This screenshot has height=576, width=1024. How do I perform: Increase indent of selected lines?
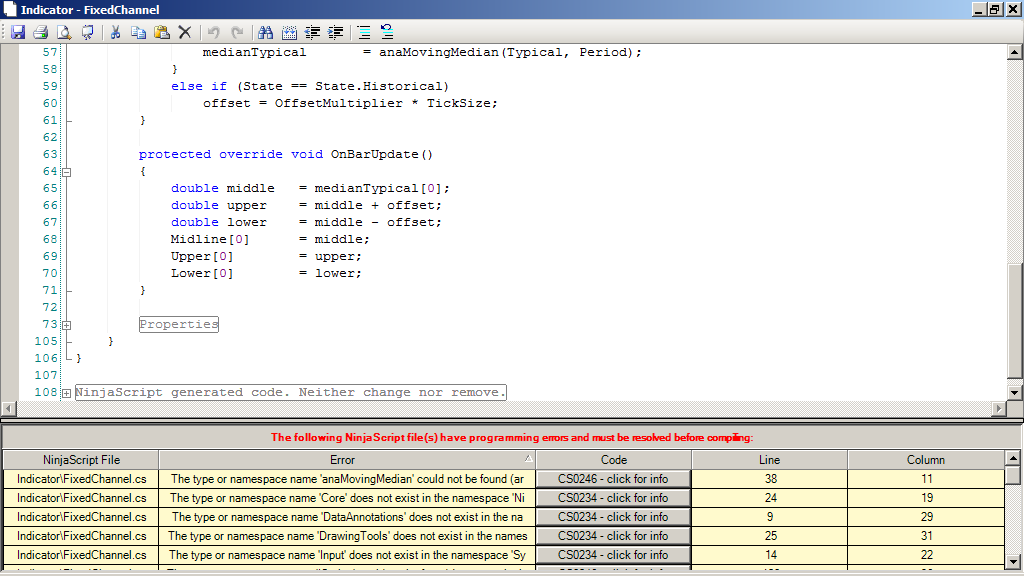tap(336, 32)
